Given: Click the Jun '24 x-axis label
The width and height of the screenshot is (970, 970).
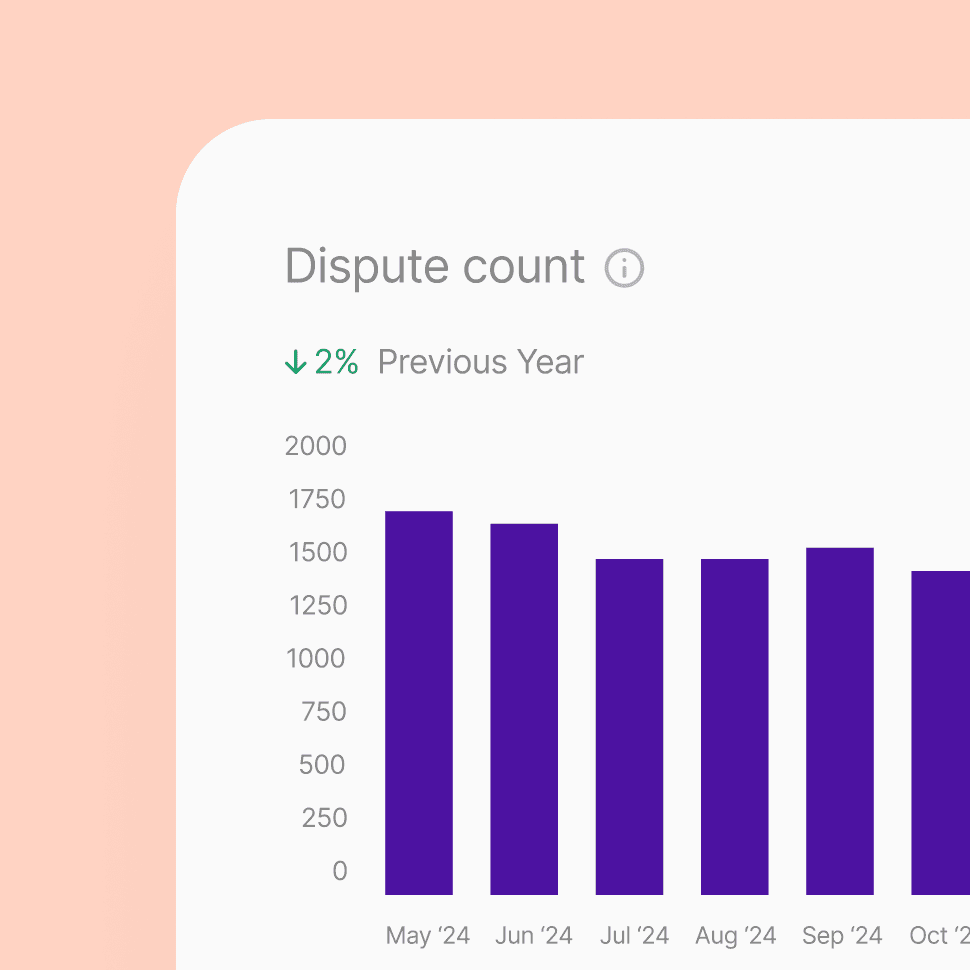Looking at the screenshot, I should click(533, 936).
